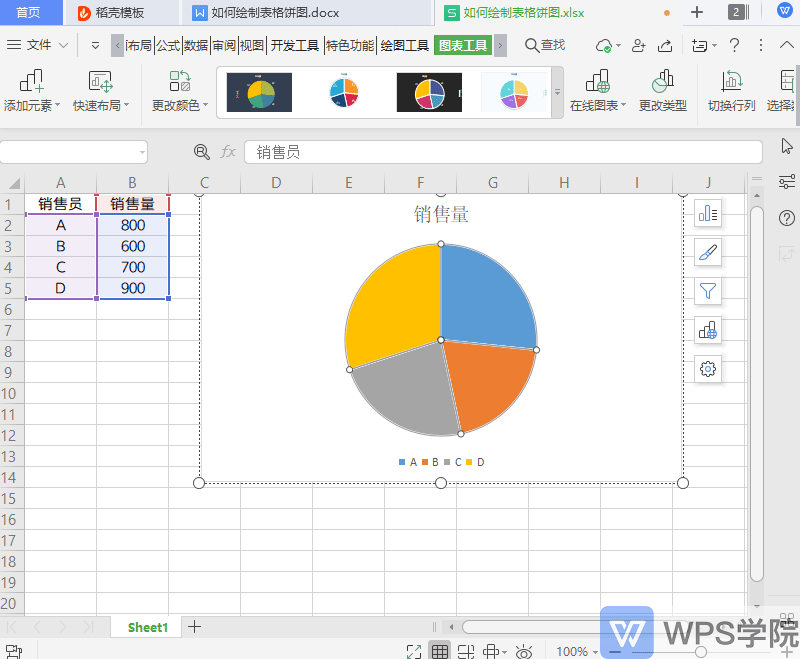Open the properties sliders icon in right sidebar

click(x=787, y=182)
